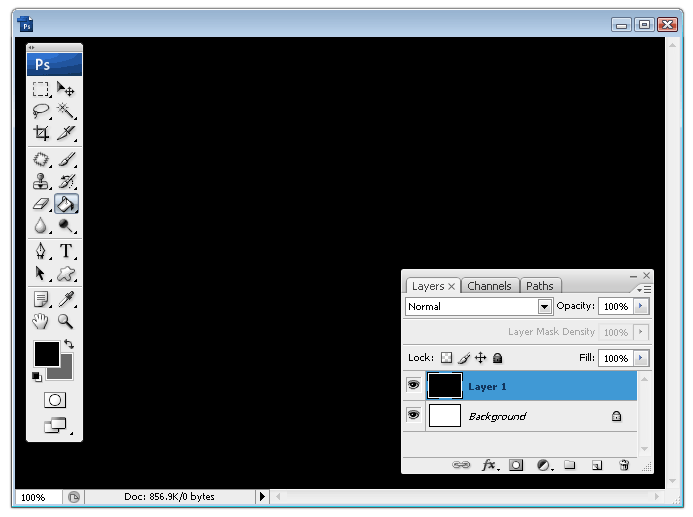Select the Layer 1 thumbnail
This screenshot has height=517, width=693.
pos(445,386)
